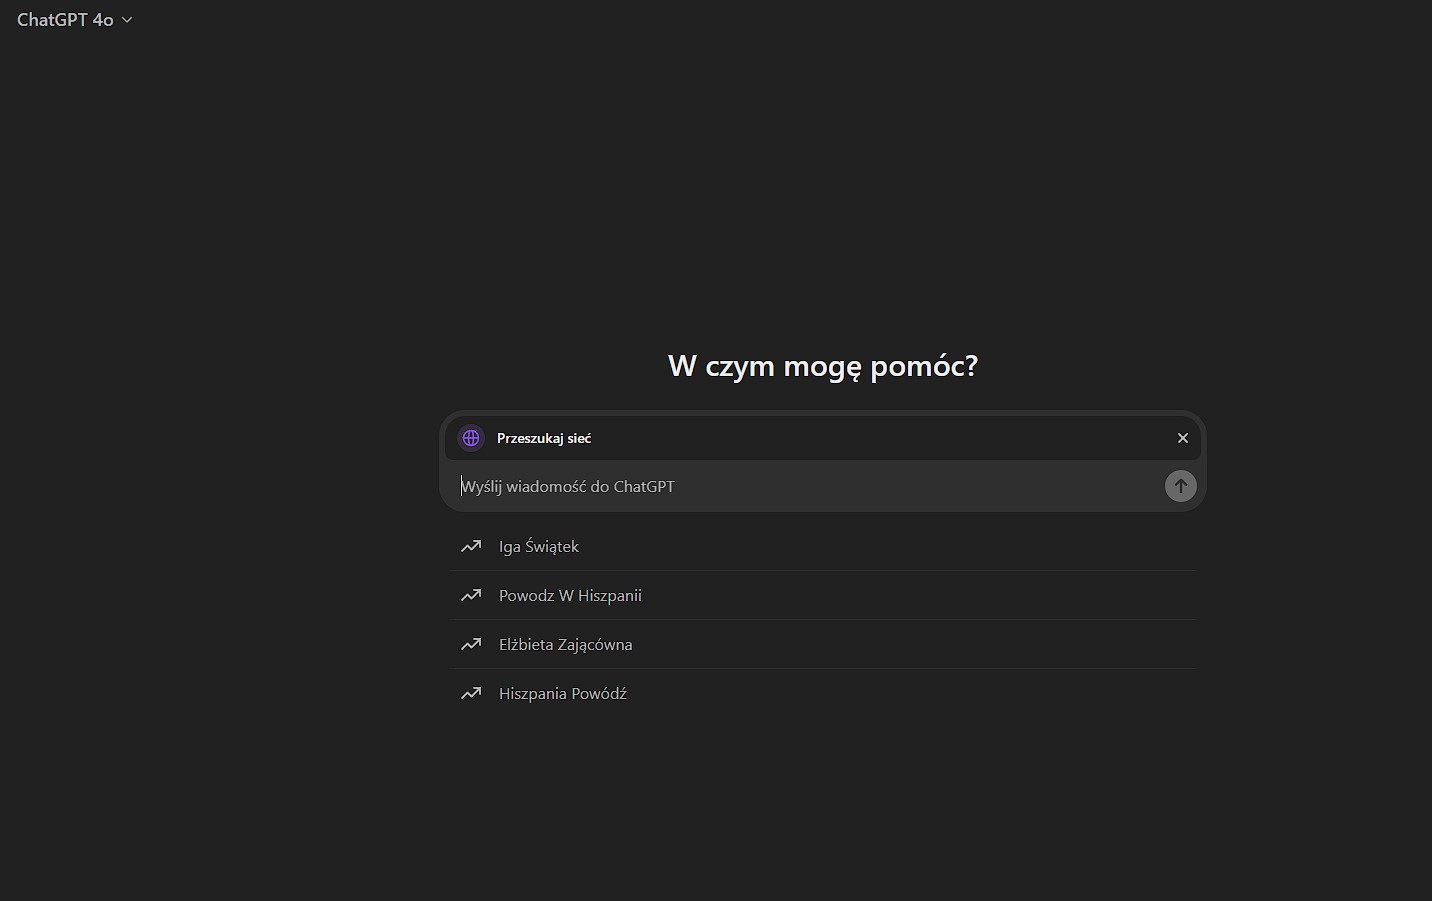Click trending icon beside Powodz W Hiszpanii
Screen dimensions: 1432x901
471,595
